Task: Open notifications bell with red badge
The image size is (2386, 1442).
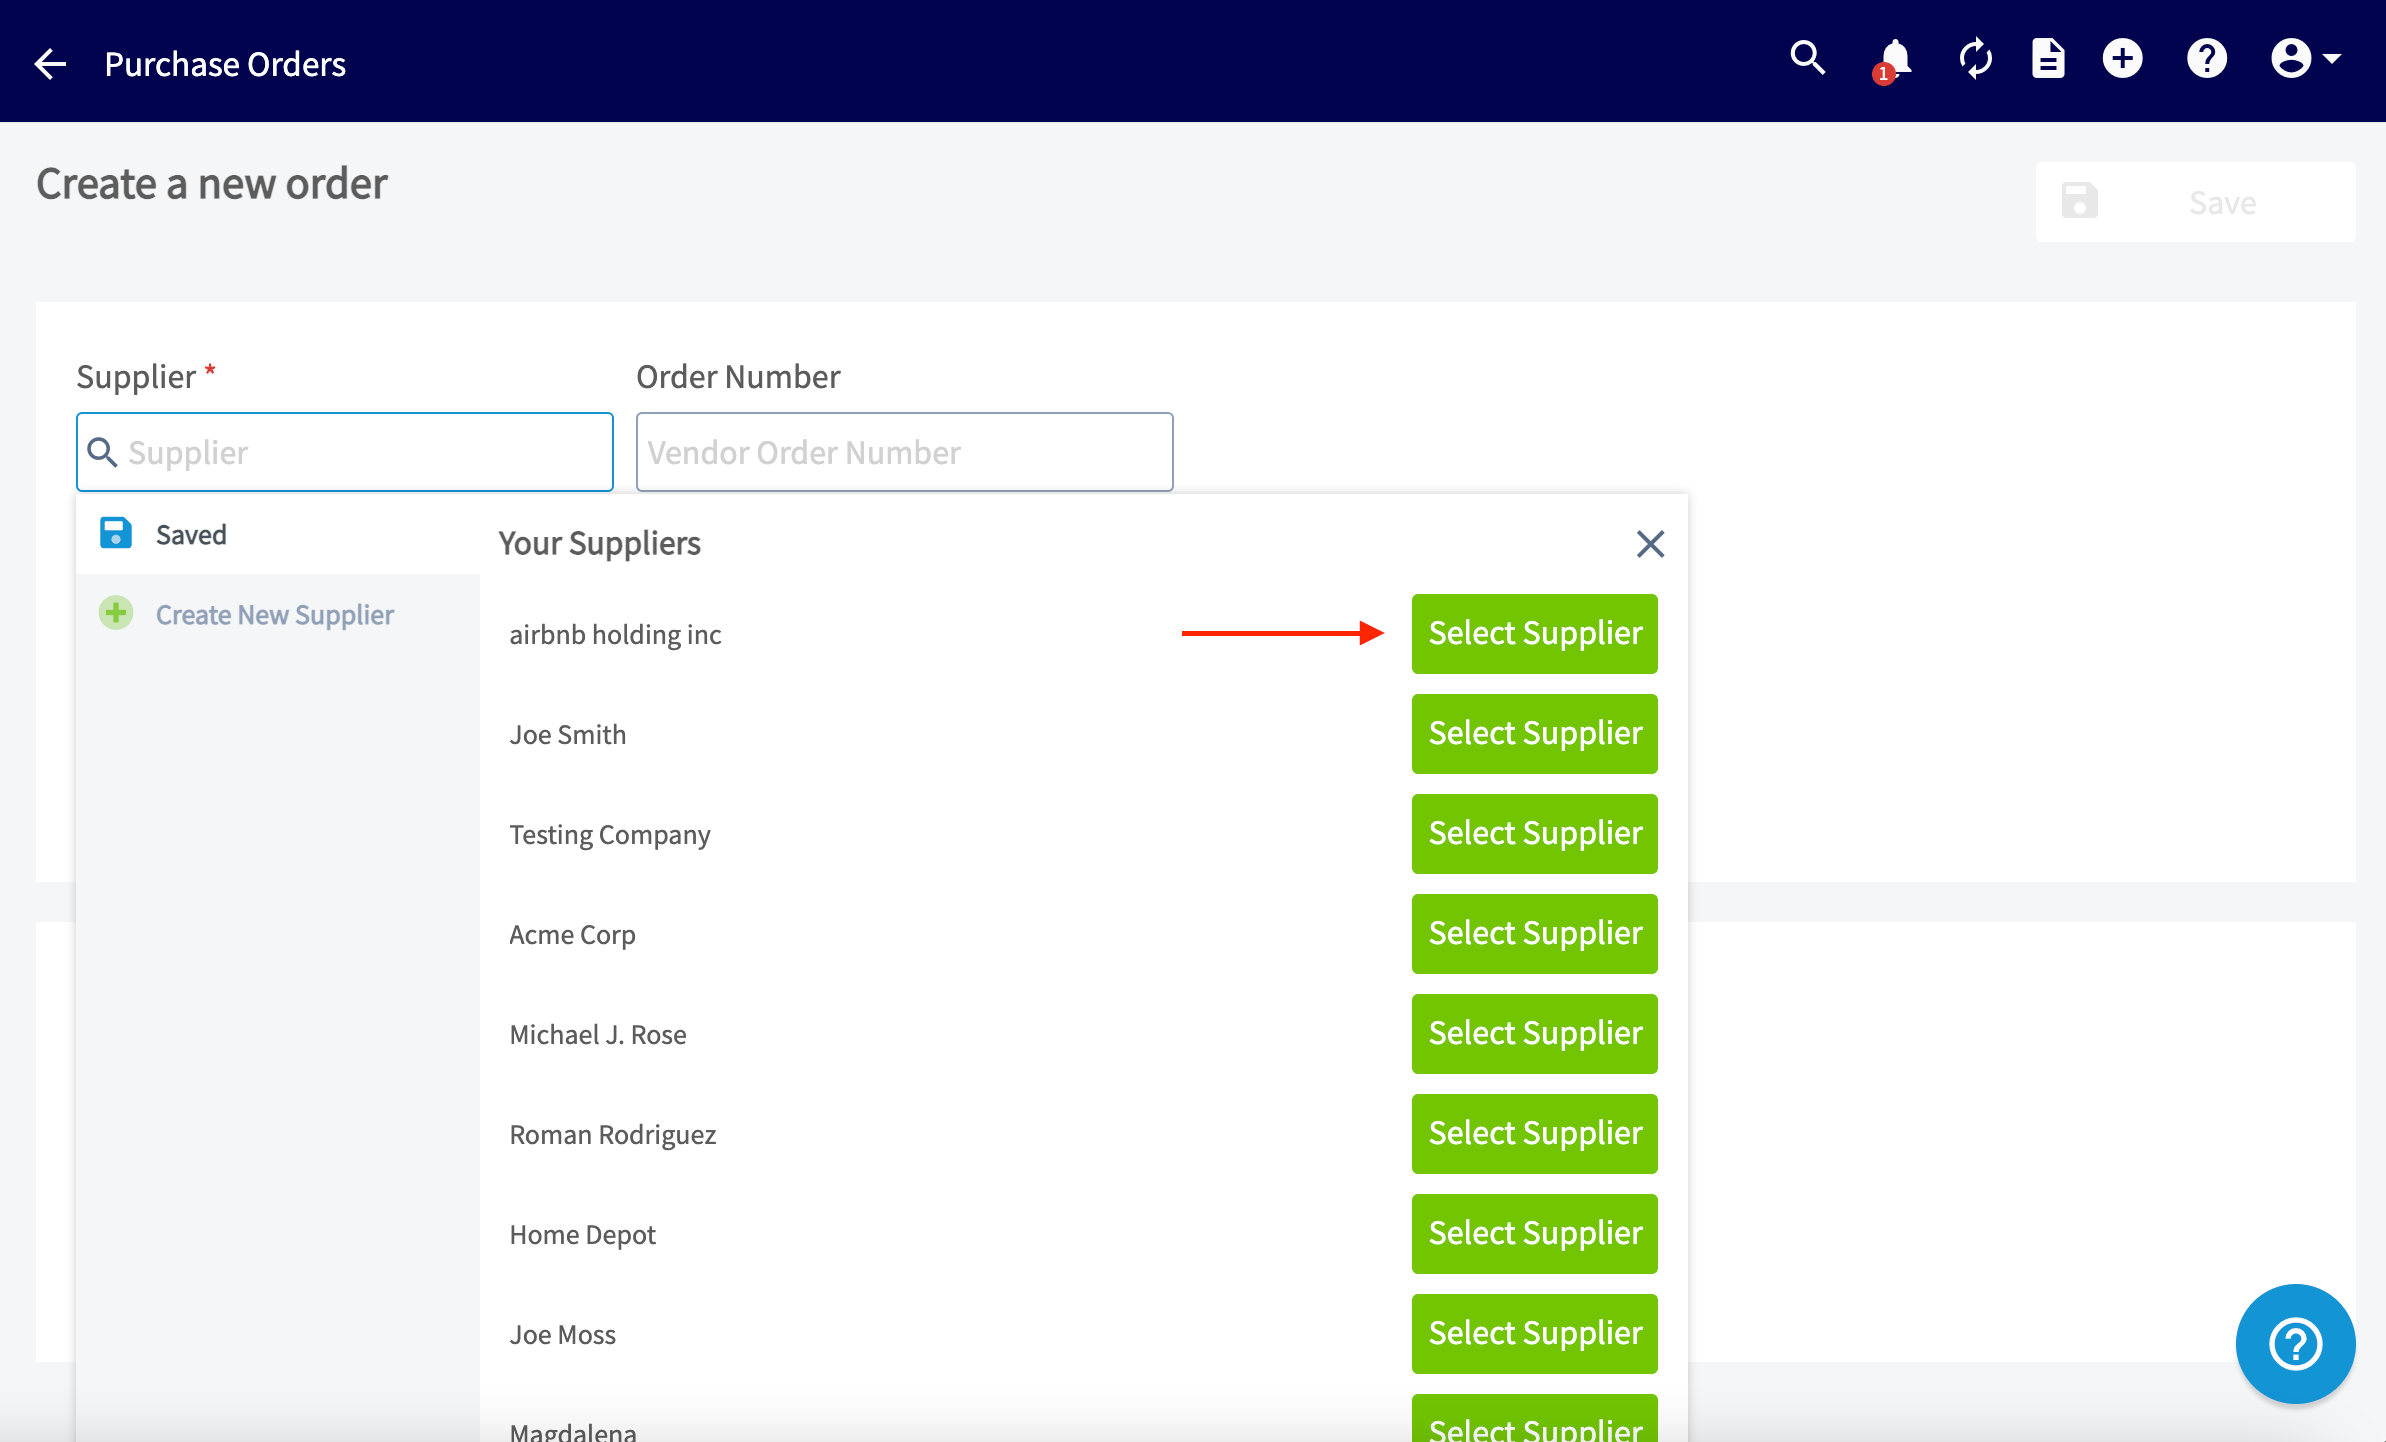Action: click(1893, 60)
